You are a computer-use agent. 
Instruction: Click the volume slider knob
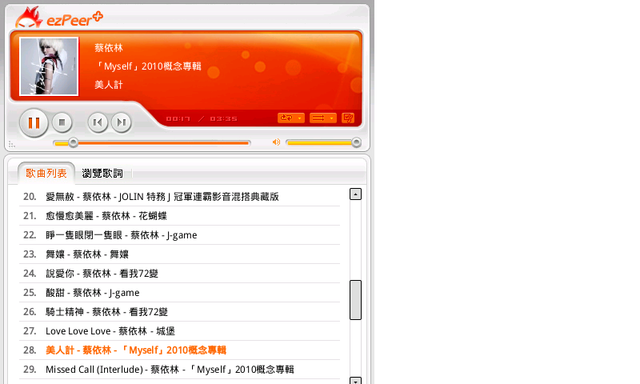(356, 142)
